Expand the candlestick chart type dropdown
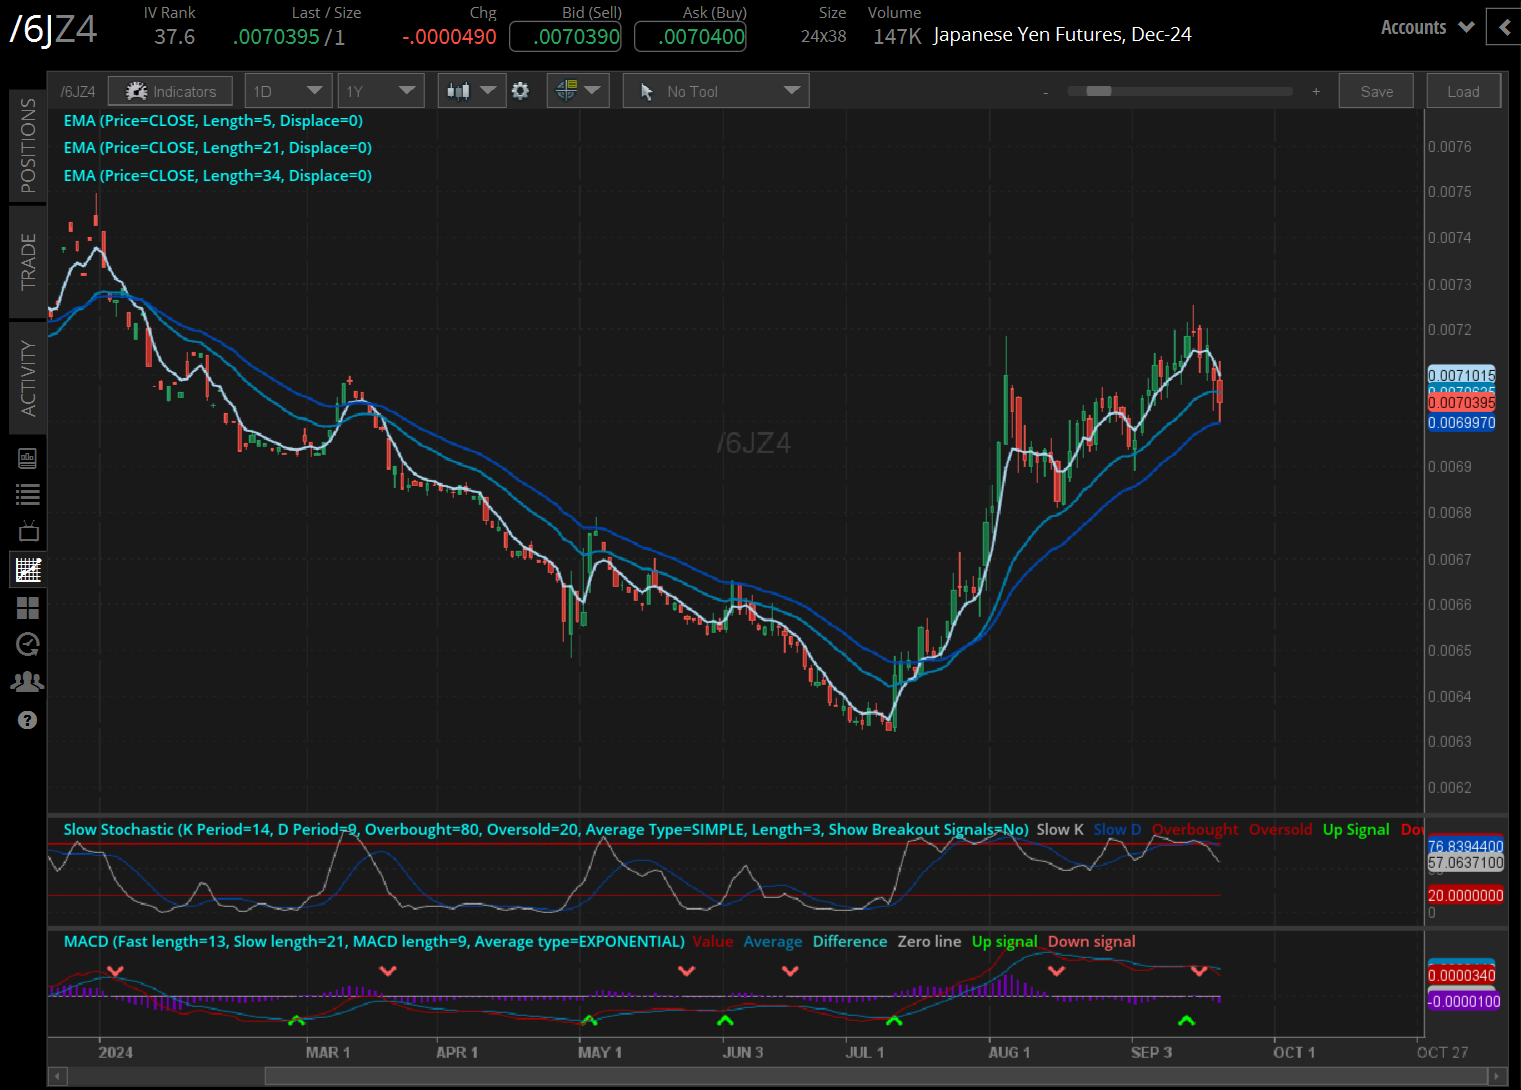The height and width of the screenshot is (1090, 1521). click(471, 91)
